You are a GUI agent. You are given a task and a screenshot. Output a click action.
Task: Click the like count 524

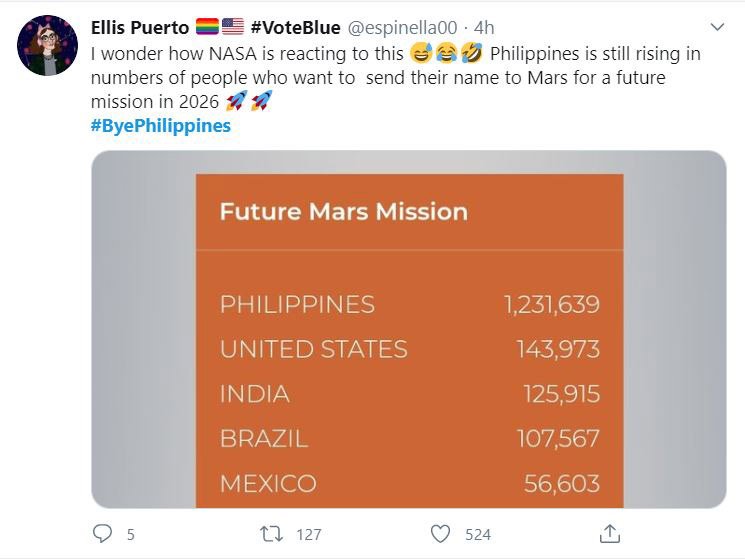(x=478, y=535)
